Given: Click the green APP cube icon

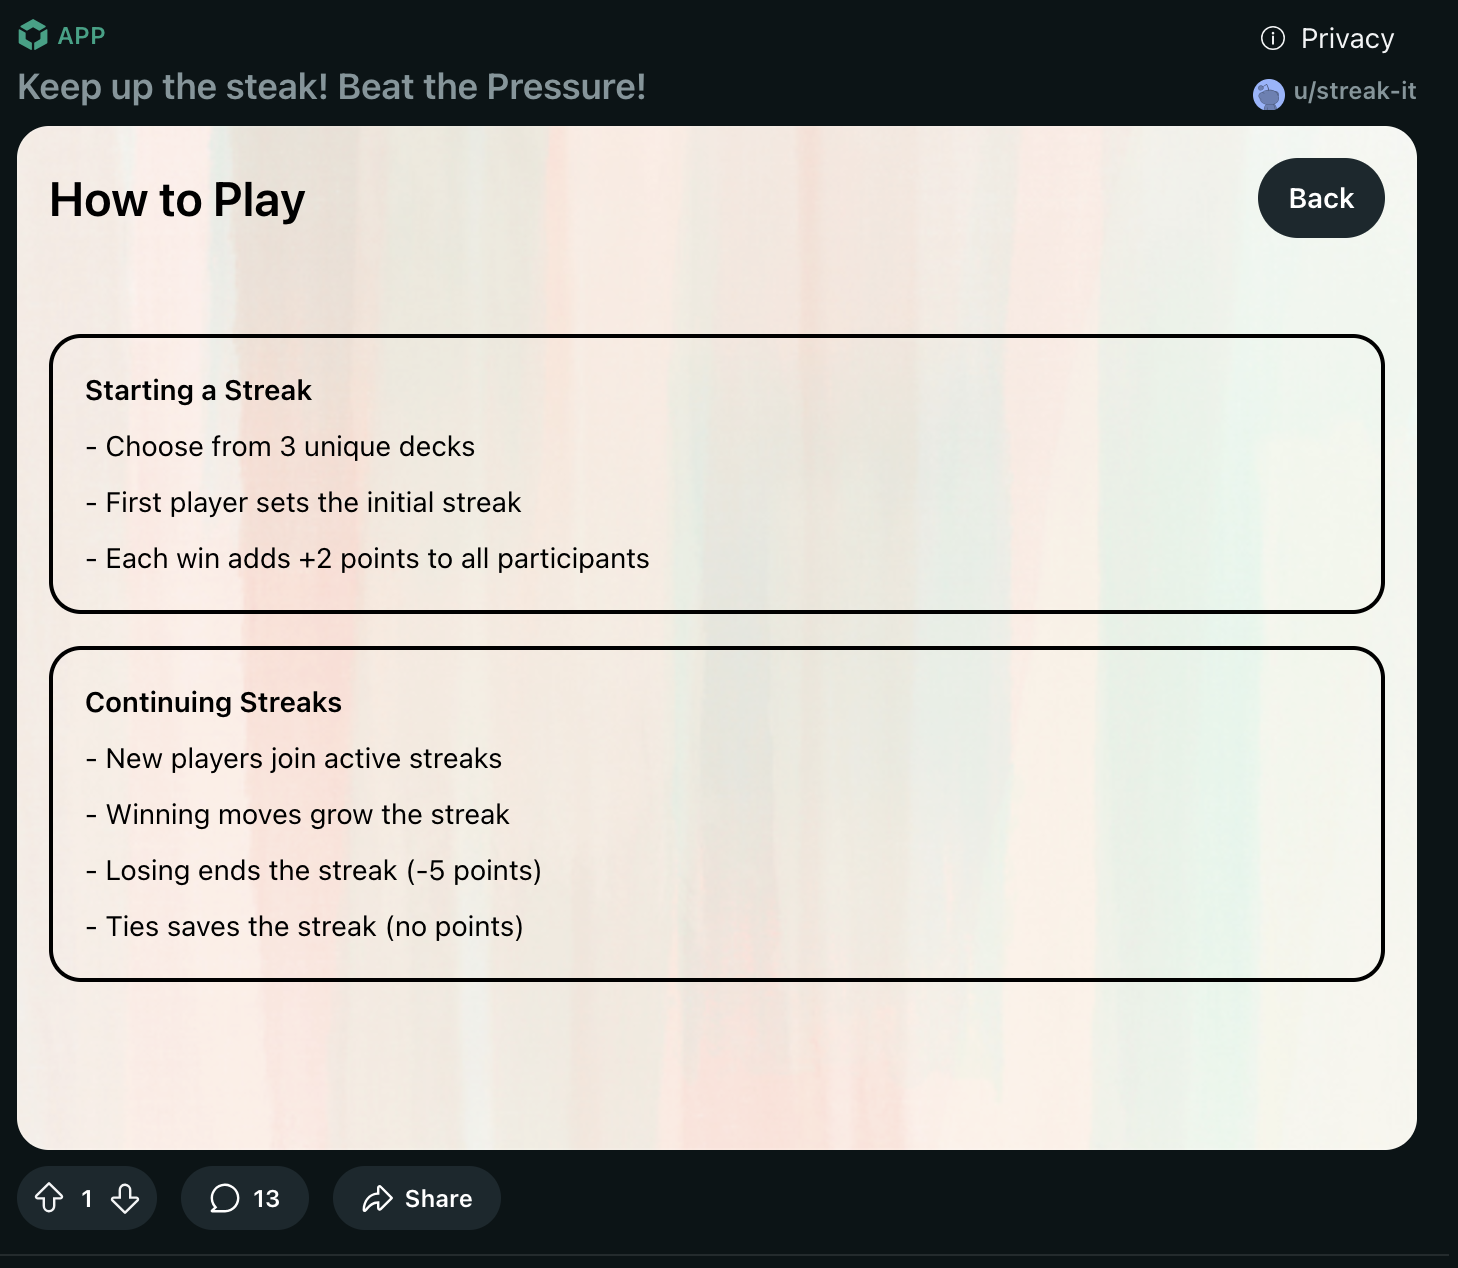Looking at the screenshot, I should [x=33, y=36].
